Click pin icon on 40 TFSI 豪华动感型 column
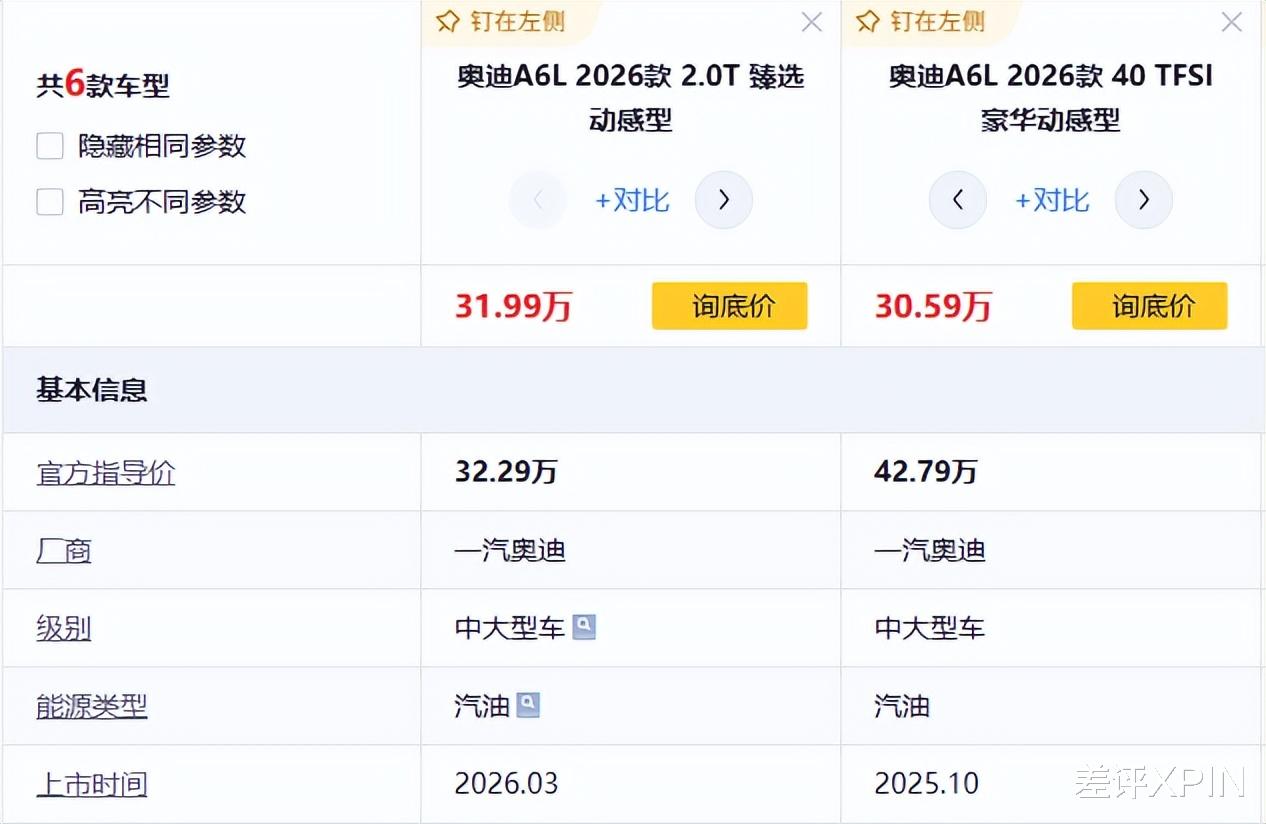Screen dimensions: 1266x824 (x=868, y=21)
